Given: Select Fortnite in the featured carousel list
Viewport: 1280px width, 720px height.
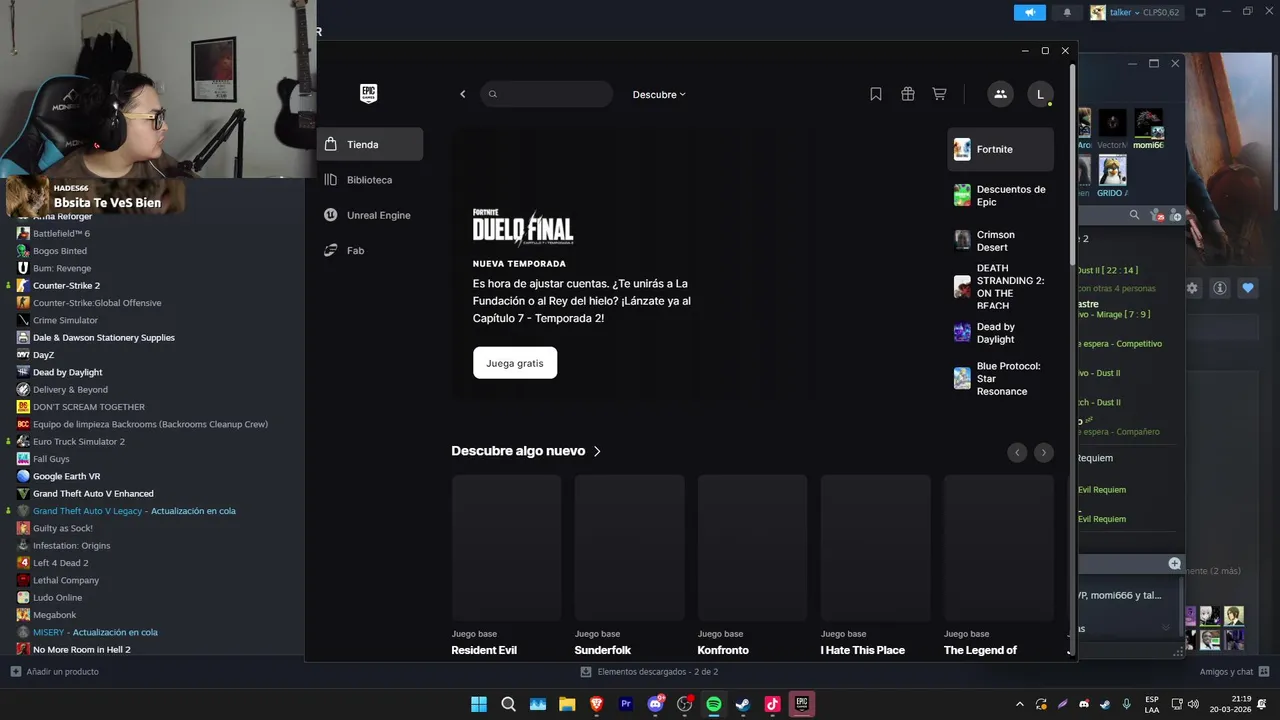Looking at the screenshot, I should click(x=1000, y=149).
